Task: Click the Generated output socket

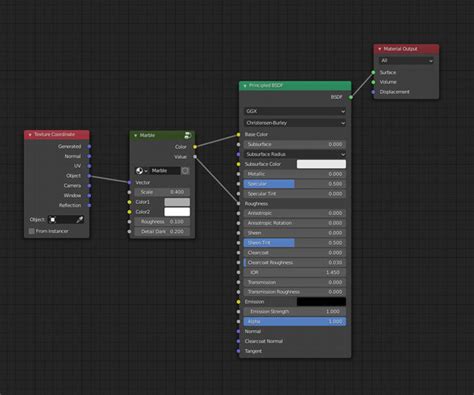Action: pyautogui.click(x=89, y=146)
